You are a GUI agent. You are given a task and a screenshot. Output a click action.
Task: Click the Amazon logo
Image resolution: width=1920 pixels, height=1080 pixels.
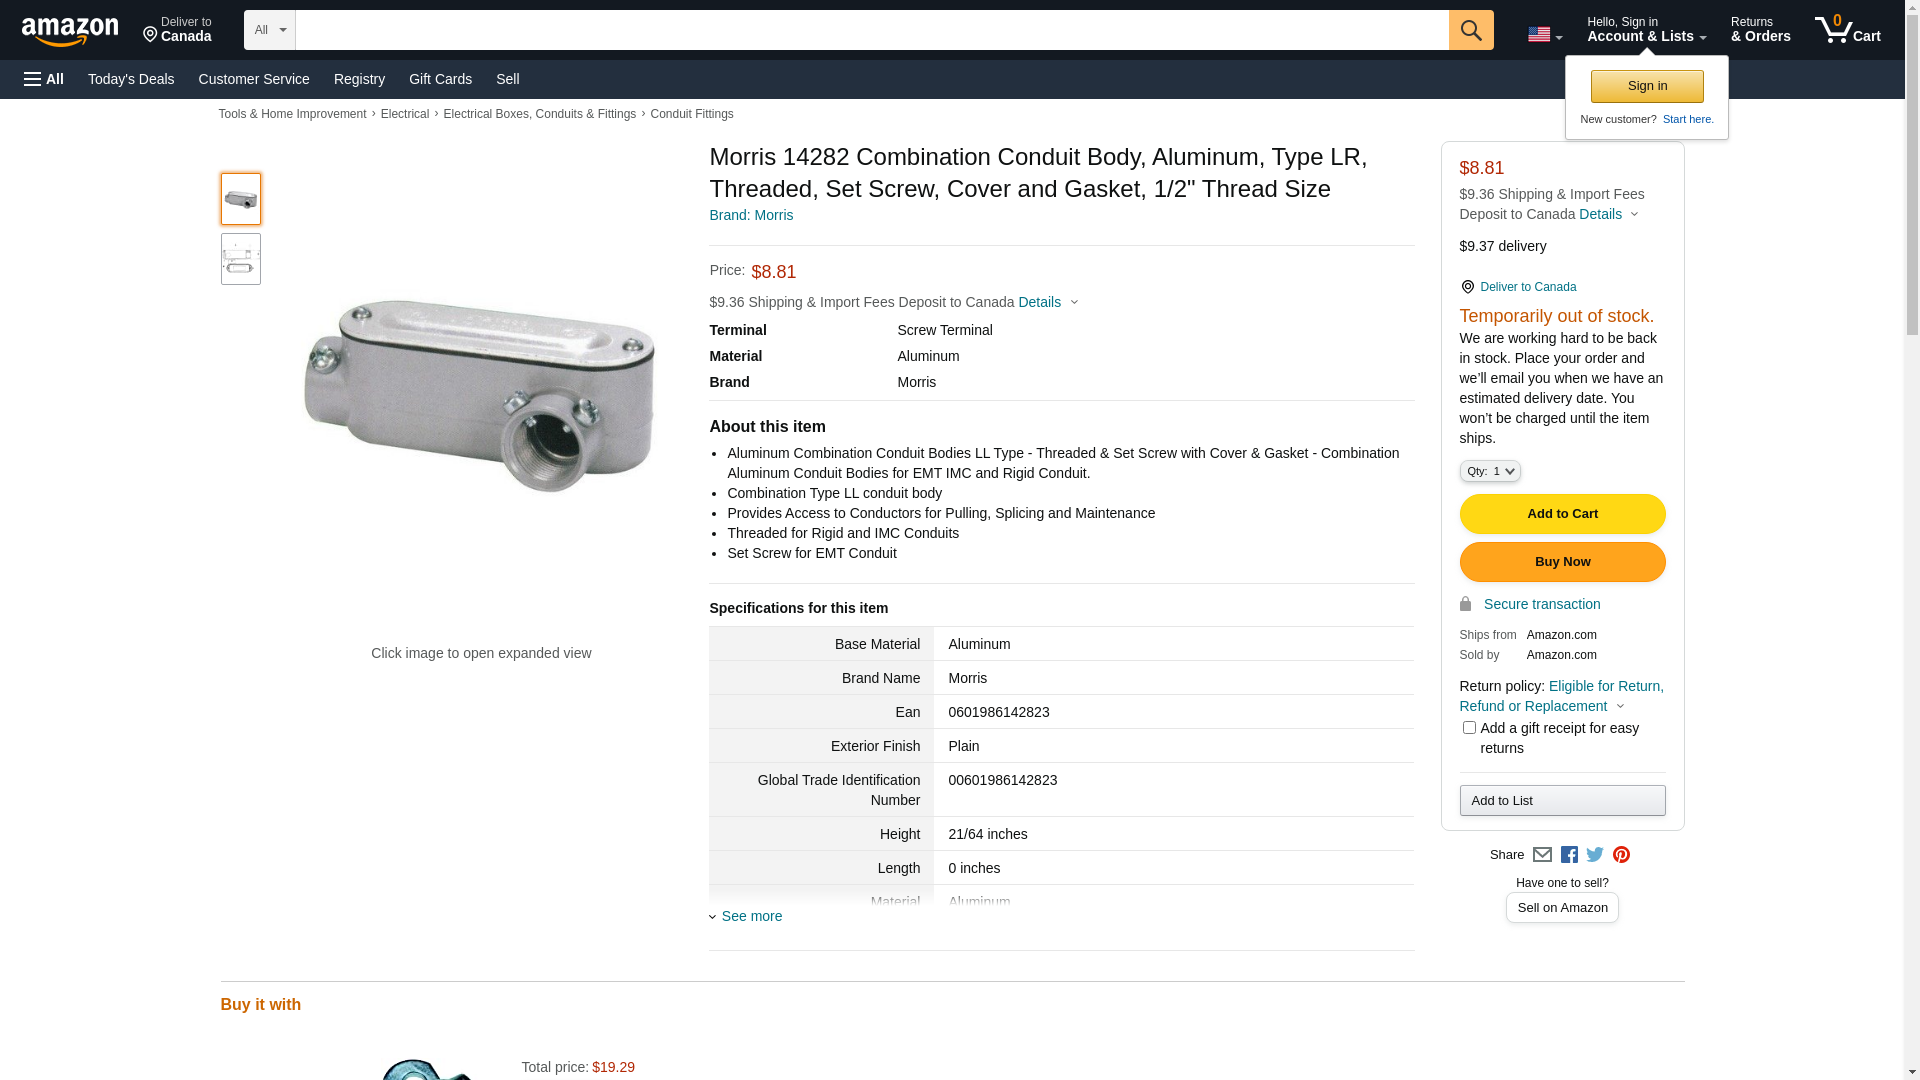(70, 31)
